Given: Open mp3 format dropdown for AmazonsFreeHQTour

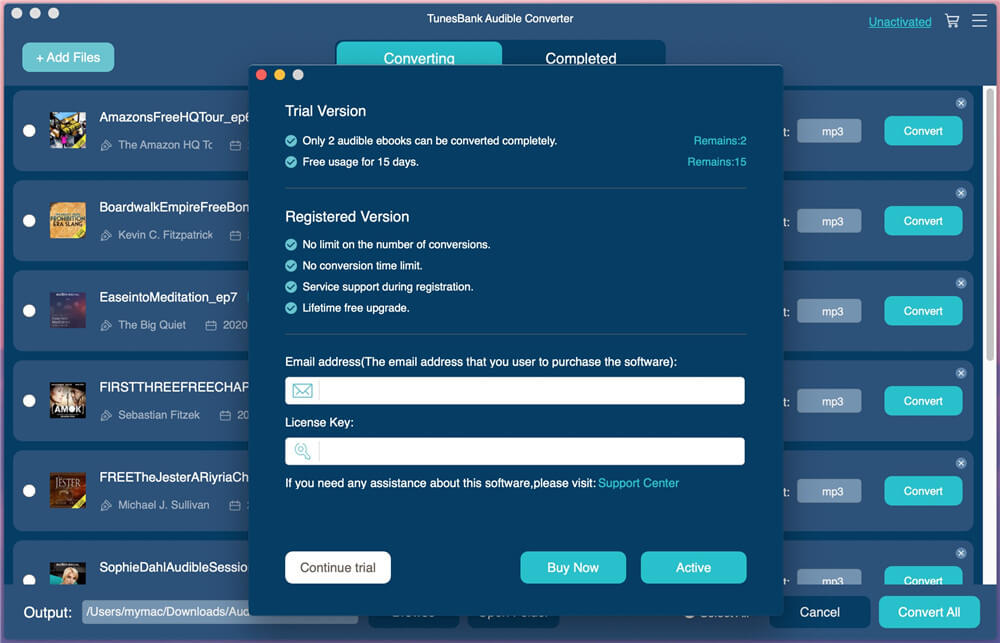Looking at the screenshot, I should [x=829, y=131].
